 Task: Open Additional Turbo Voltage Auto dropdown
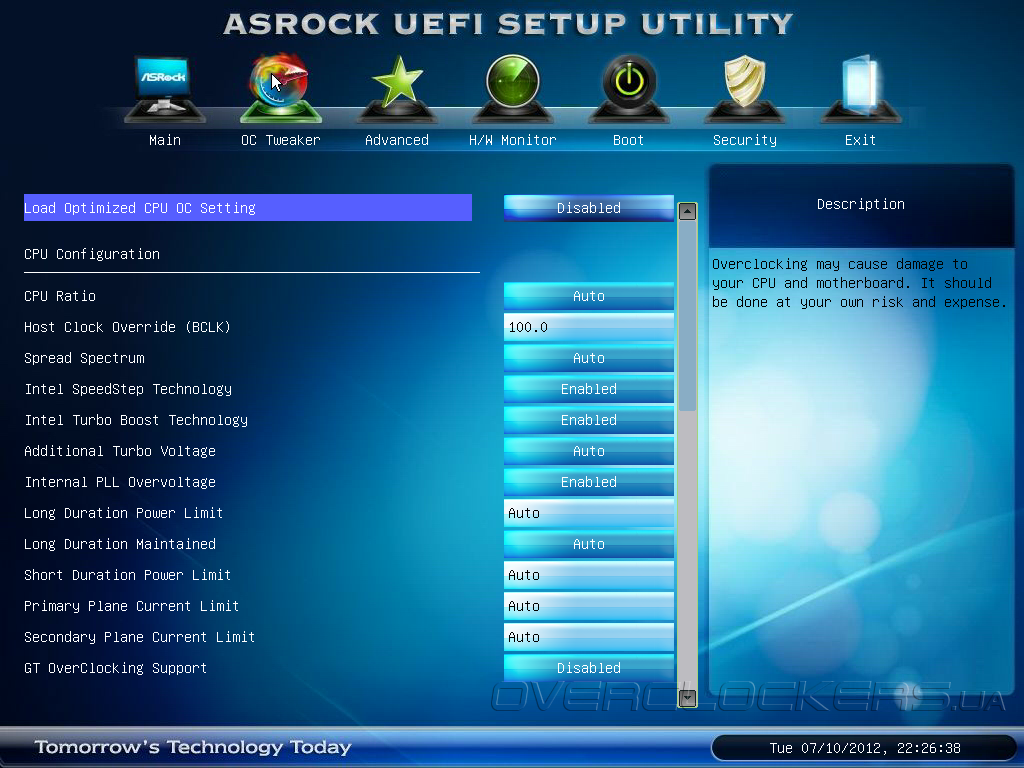coord(588,451)
